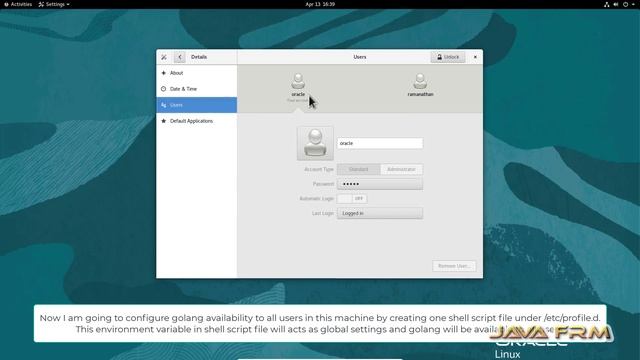Open the Date & Time panel
This screenshot has width=640, height=360.
(x=196, y=89)
